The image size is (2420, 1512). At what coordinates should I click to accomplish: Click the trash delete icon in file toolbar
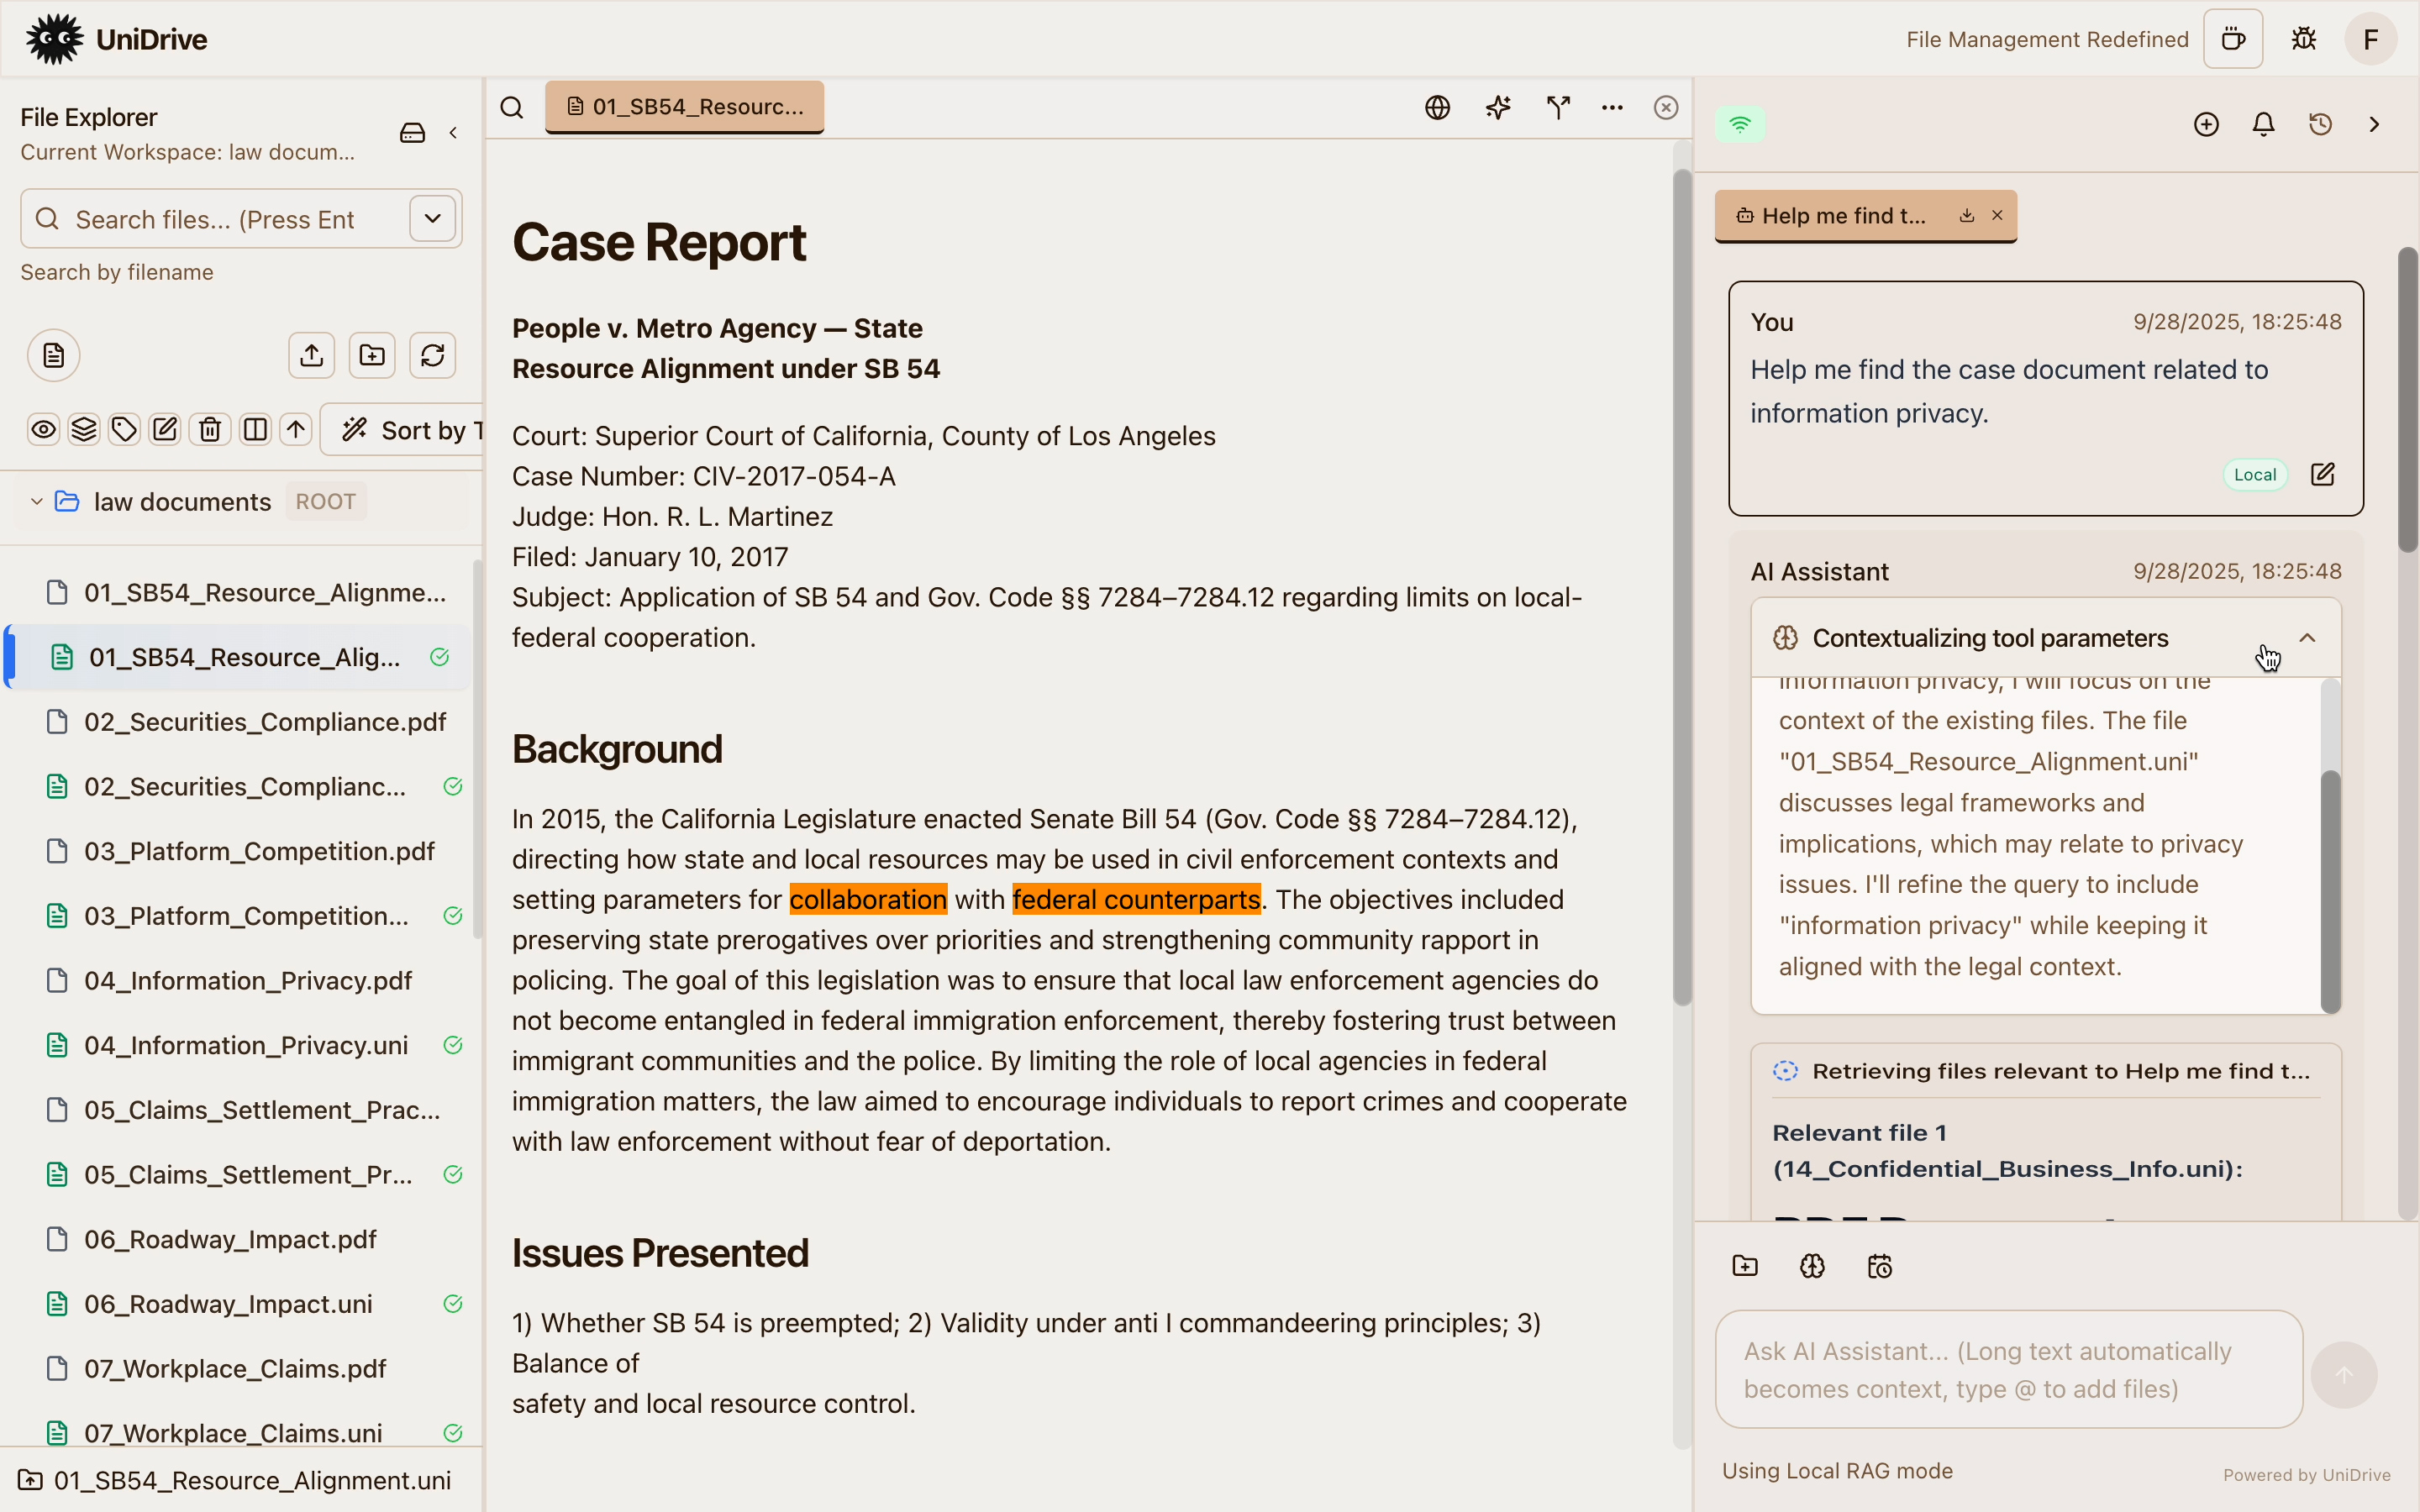tap(210, 430)
